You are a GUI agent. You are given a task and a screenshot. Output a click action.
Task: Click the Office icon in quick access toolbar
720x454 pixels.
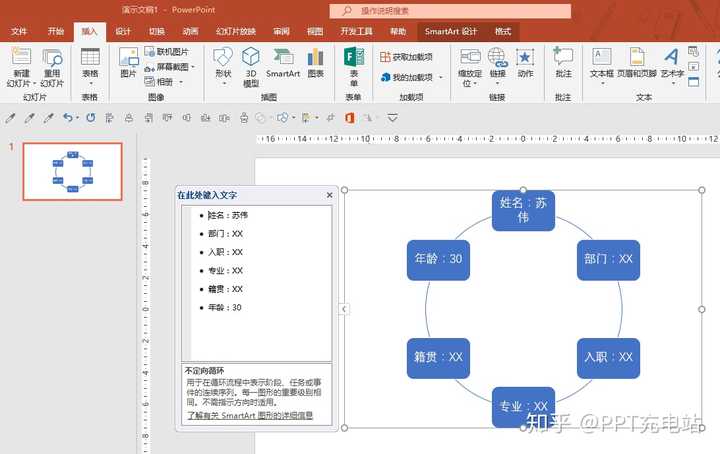point(350,118)
